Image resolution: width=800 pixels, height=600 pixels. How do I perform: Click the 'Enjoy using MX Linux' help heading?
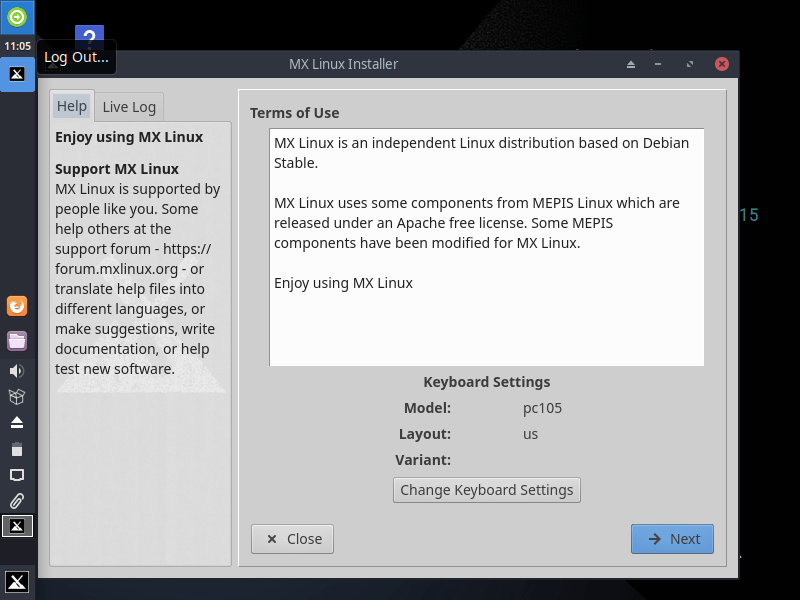pyautogui.click(x=129, y=137)
